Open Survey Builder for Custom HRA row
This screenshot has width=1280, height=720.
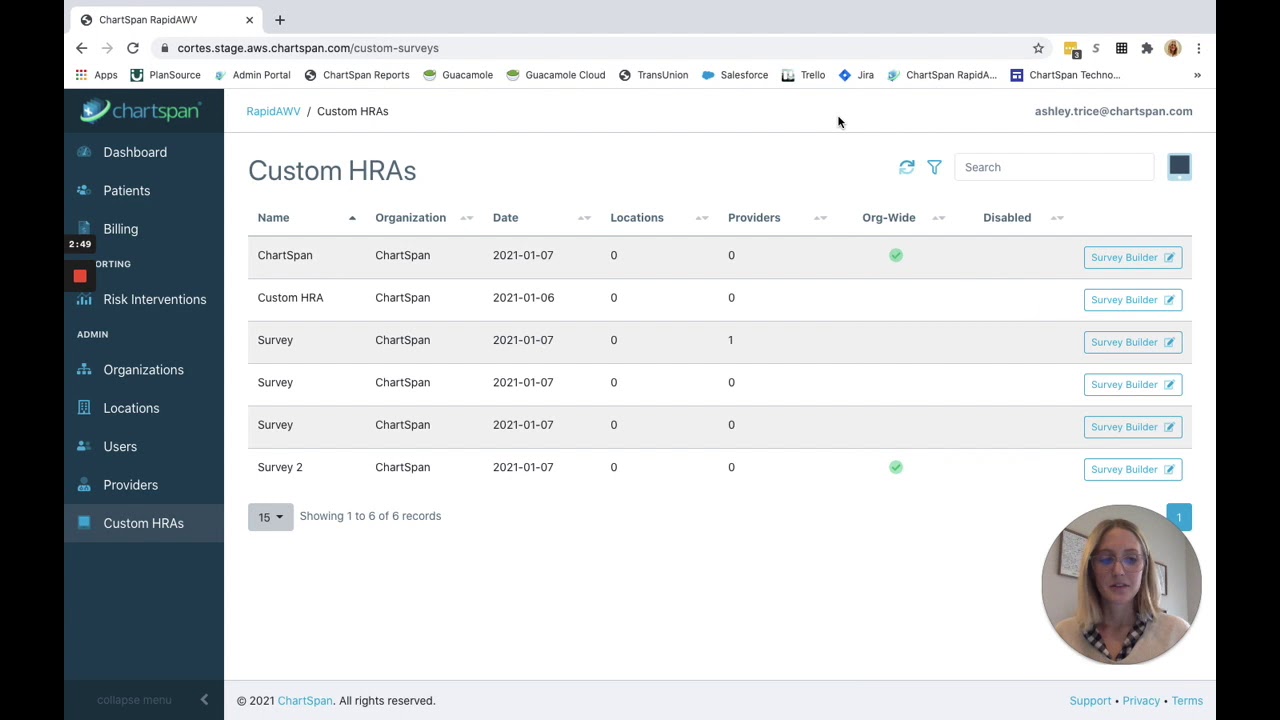[1132, 299]
